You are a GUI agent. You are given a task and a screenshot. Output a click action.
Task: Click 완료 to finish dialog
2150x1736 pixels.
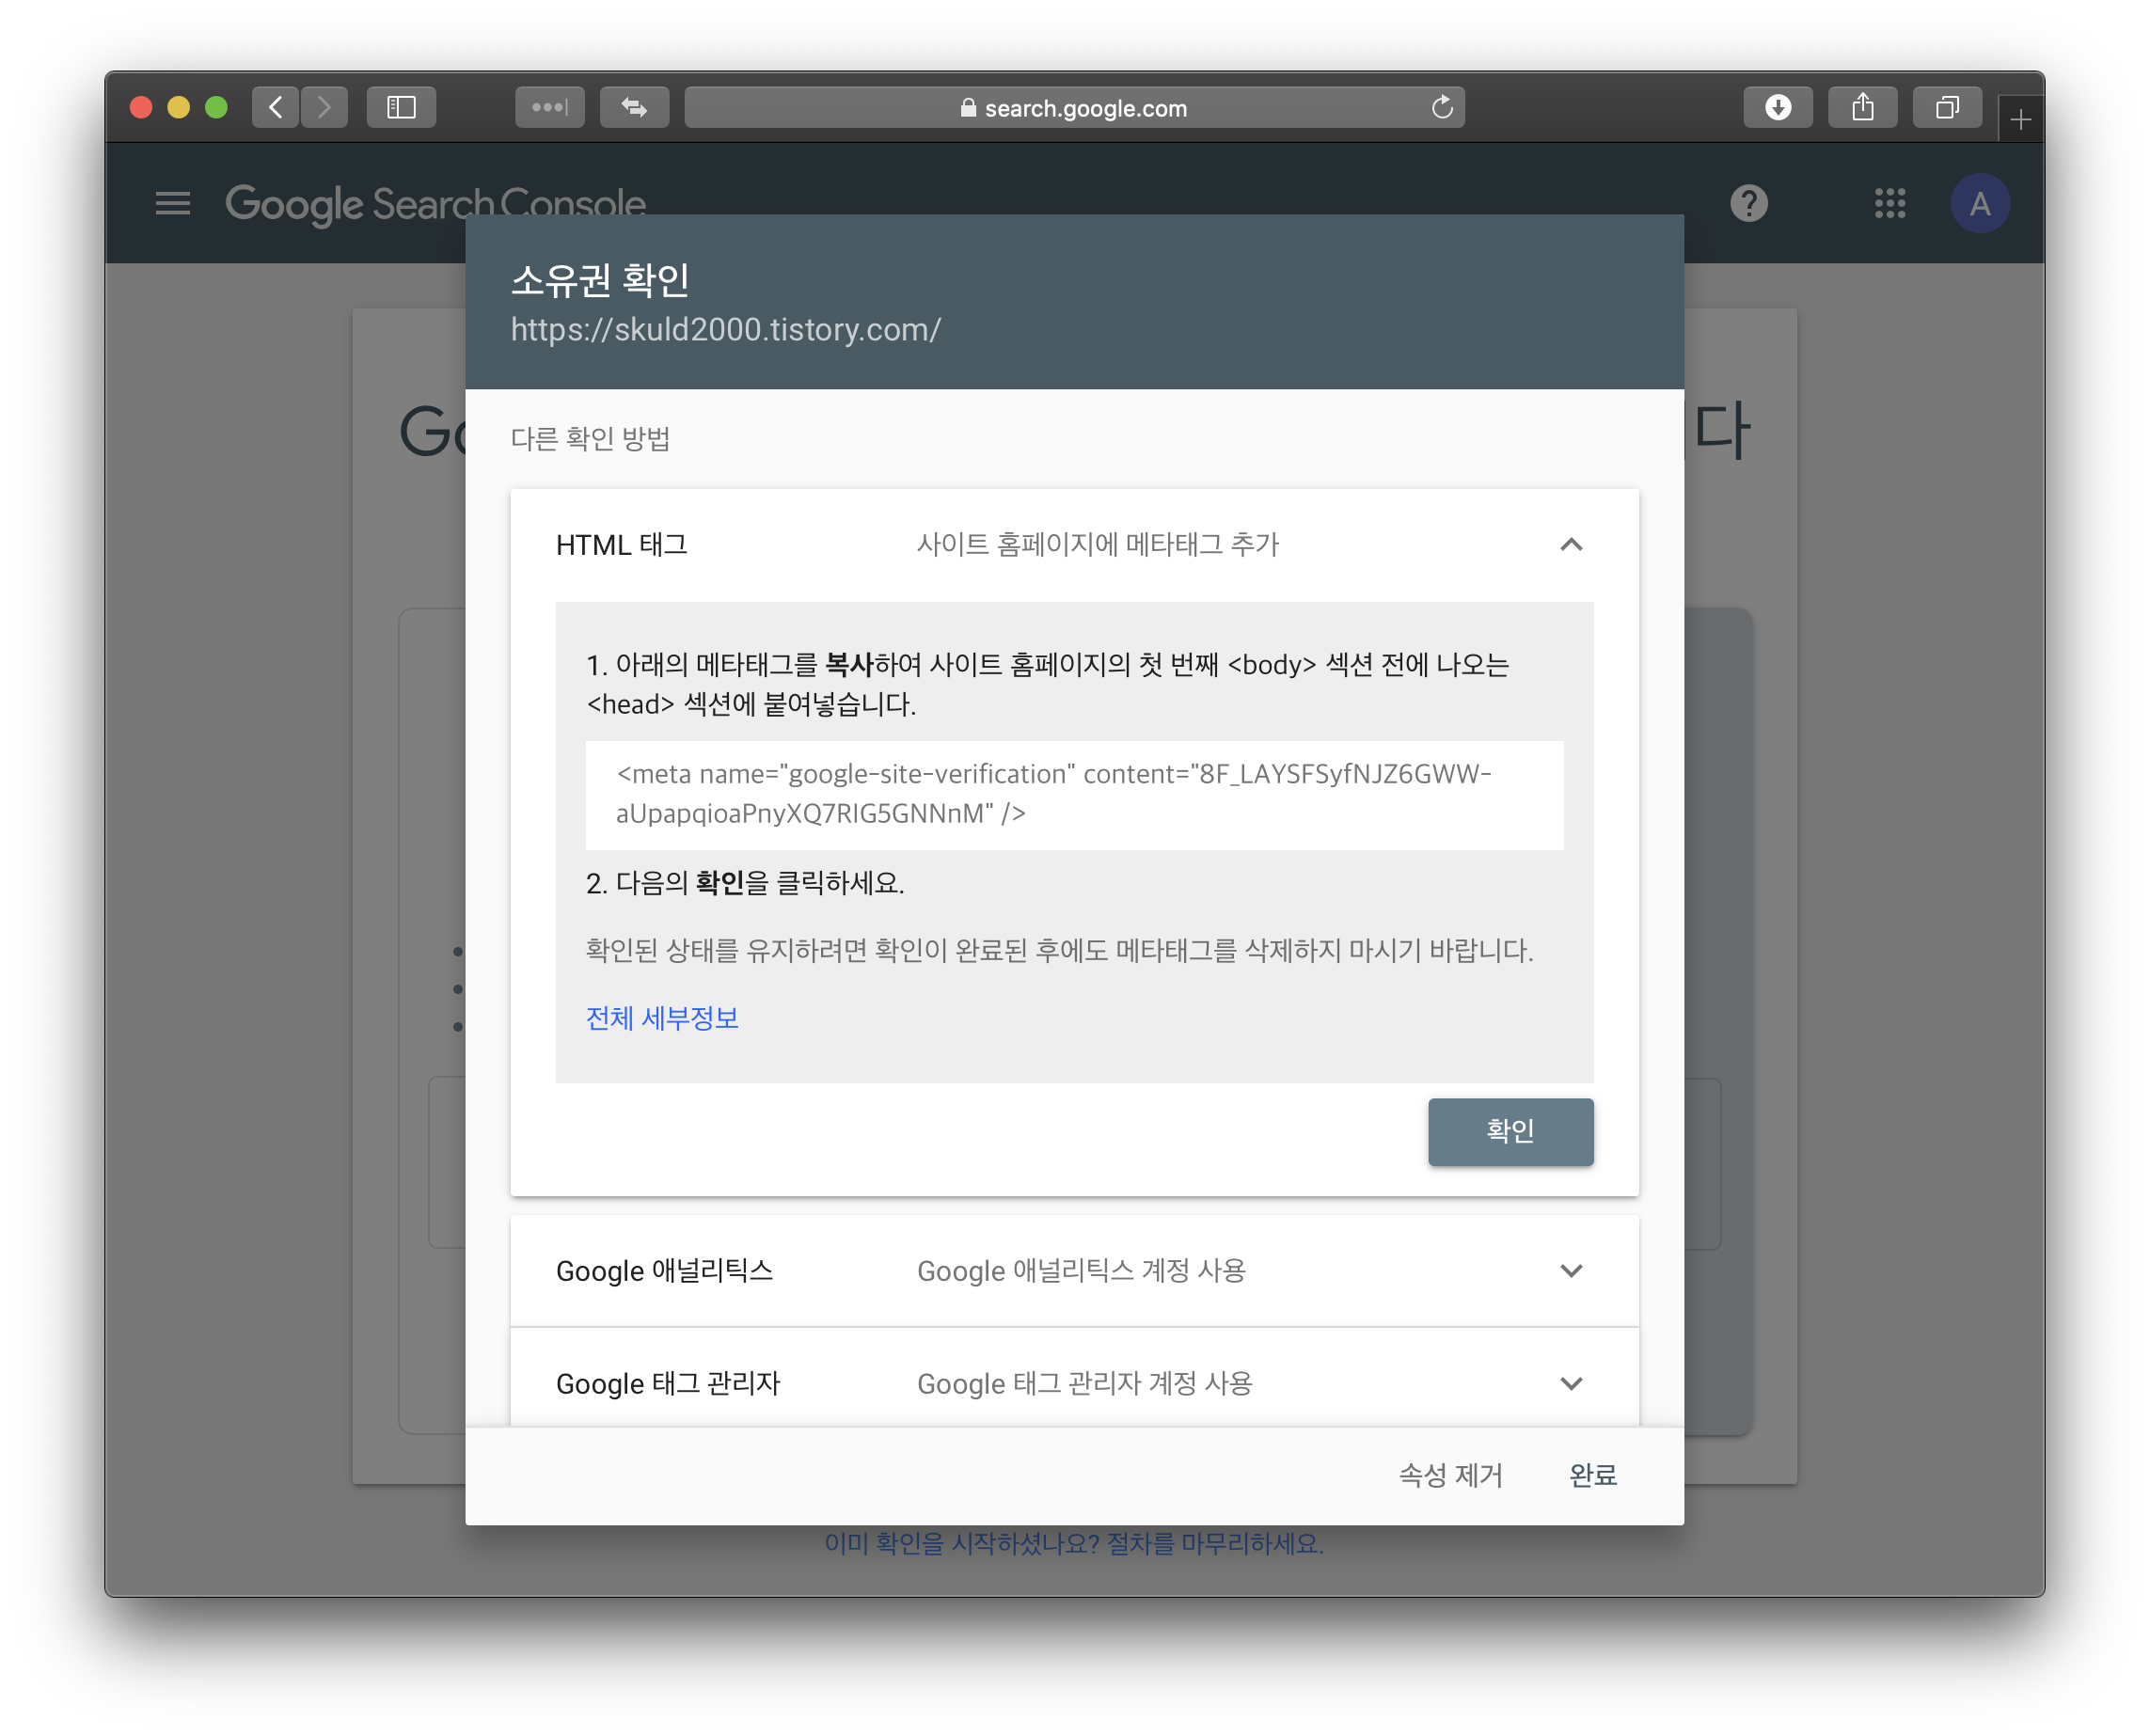click(x=1593, y=1475)
